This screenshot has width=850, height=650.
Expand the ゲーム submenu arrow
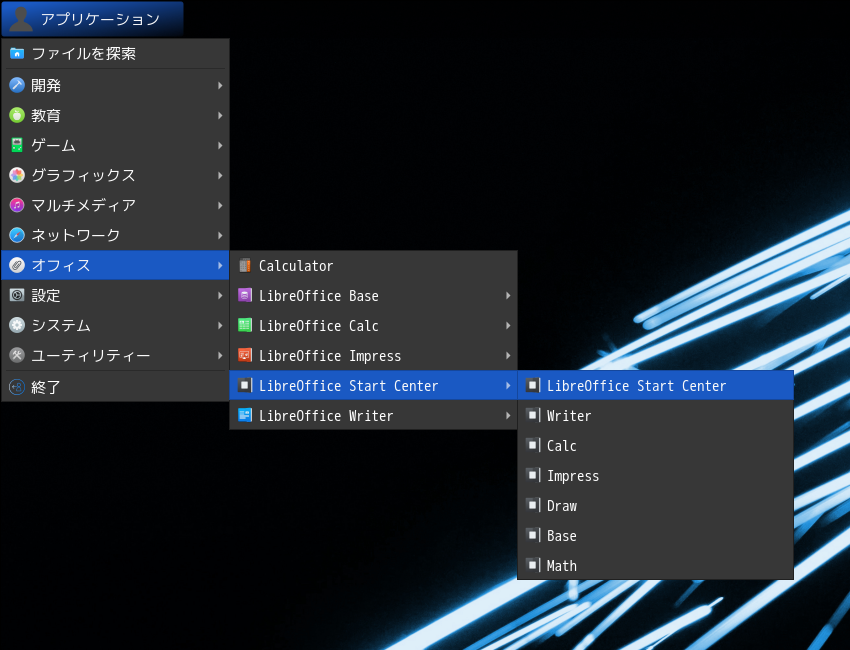coord(220,145)
